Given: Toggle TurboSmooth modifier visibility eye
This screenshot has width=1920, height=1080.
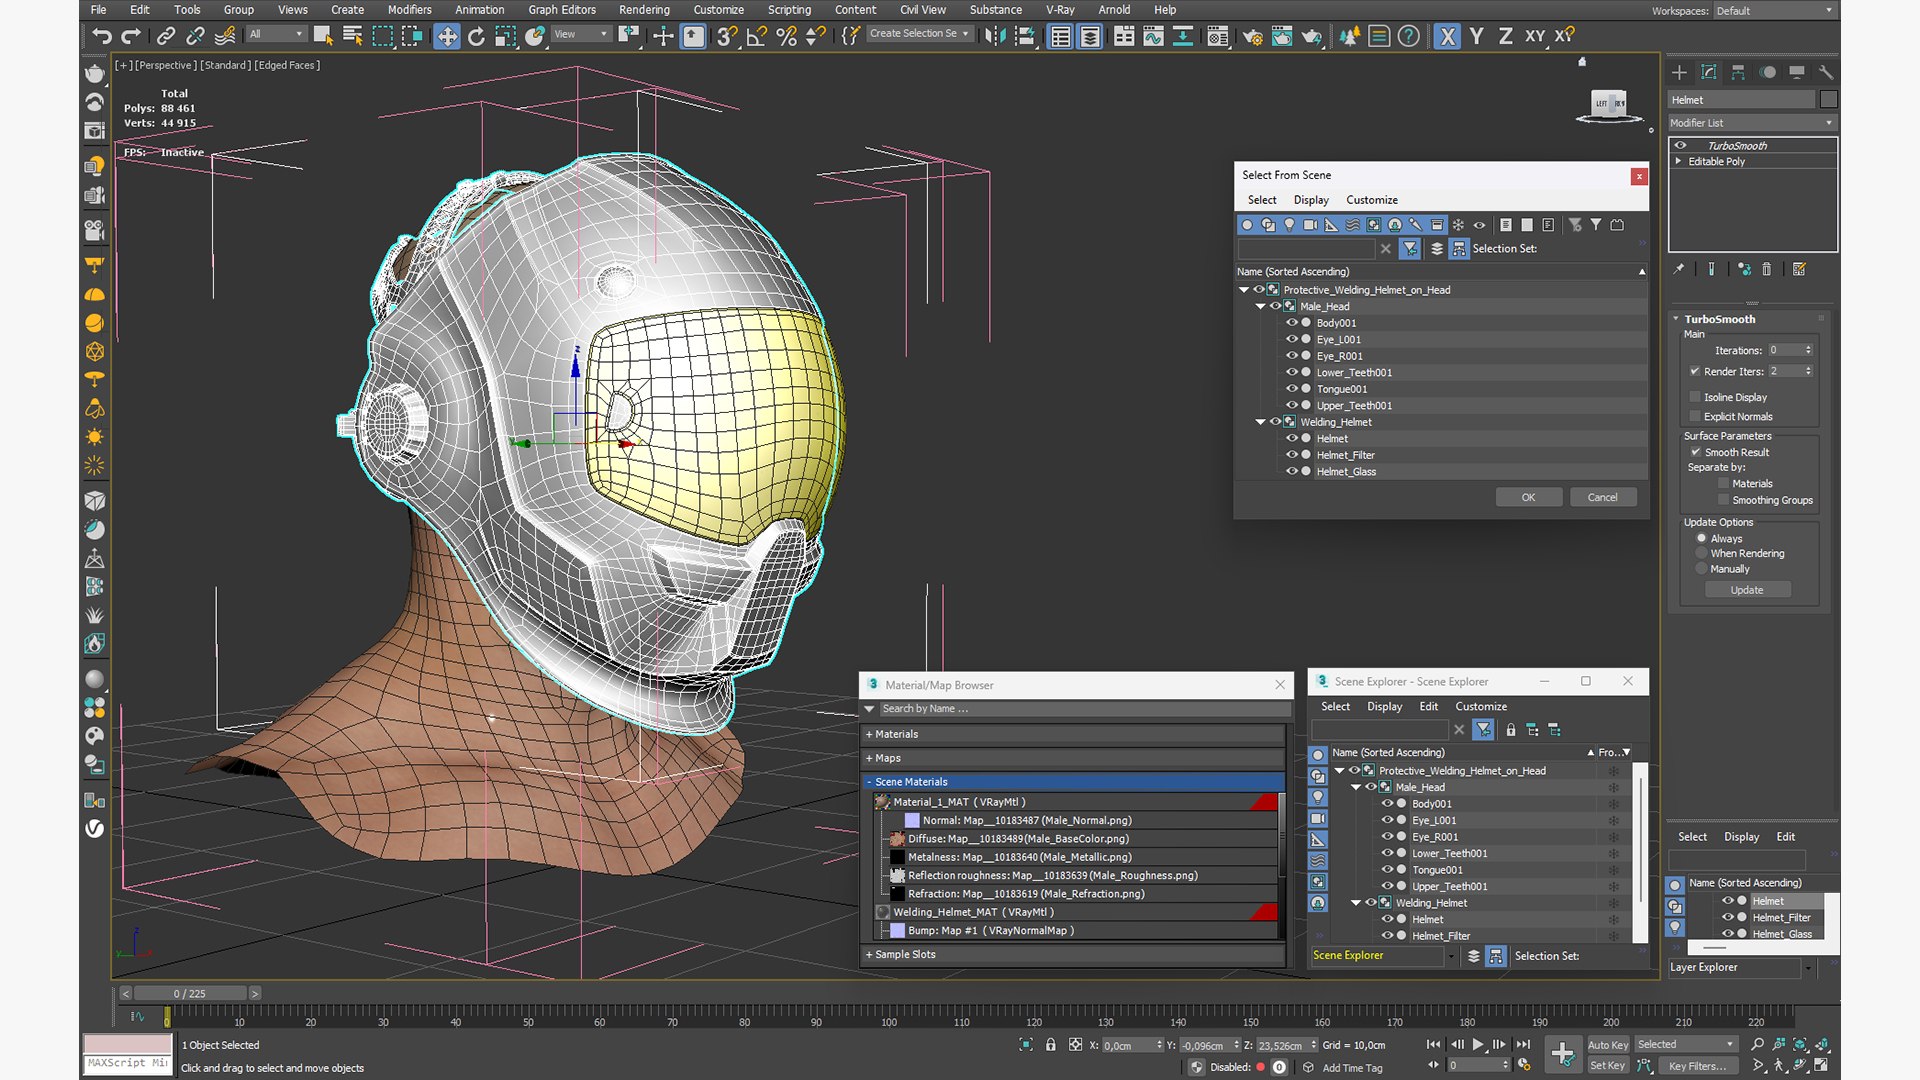Looking at the screenshot, I should point(1680,146).
